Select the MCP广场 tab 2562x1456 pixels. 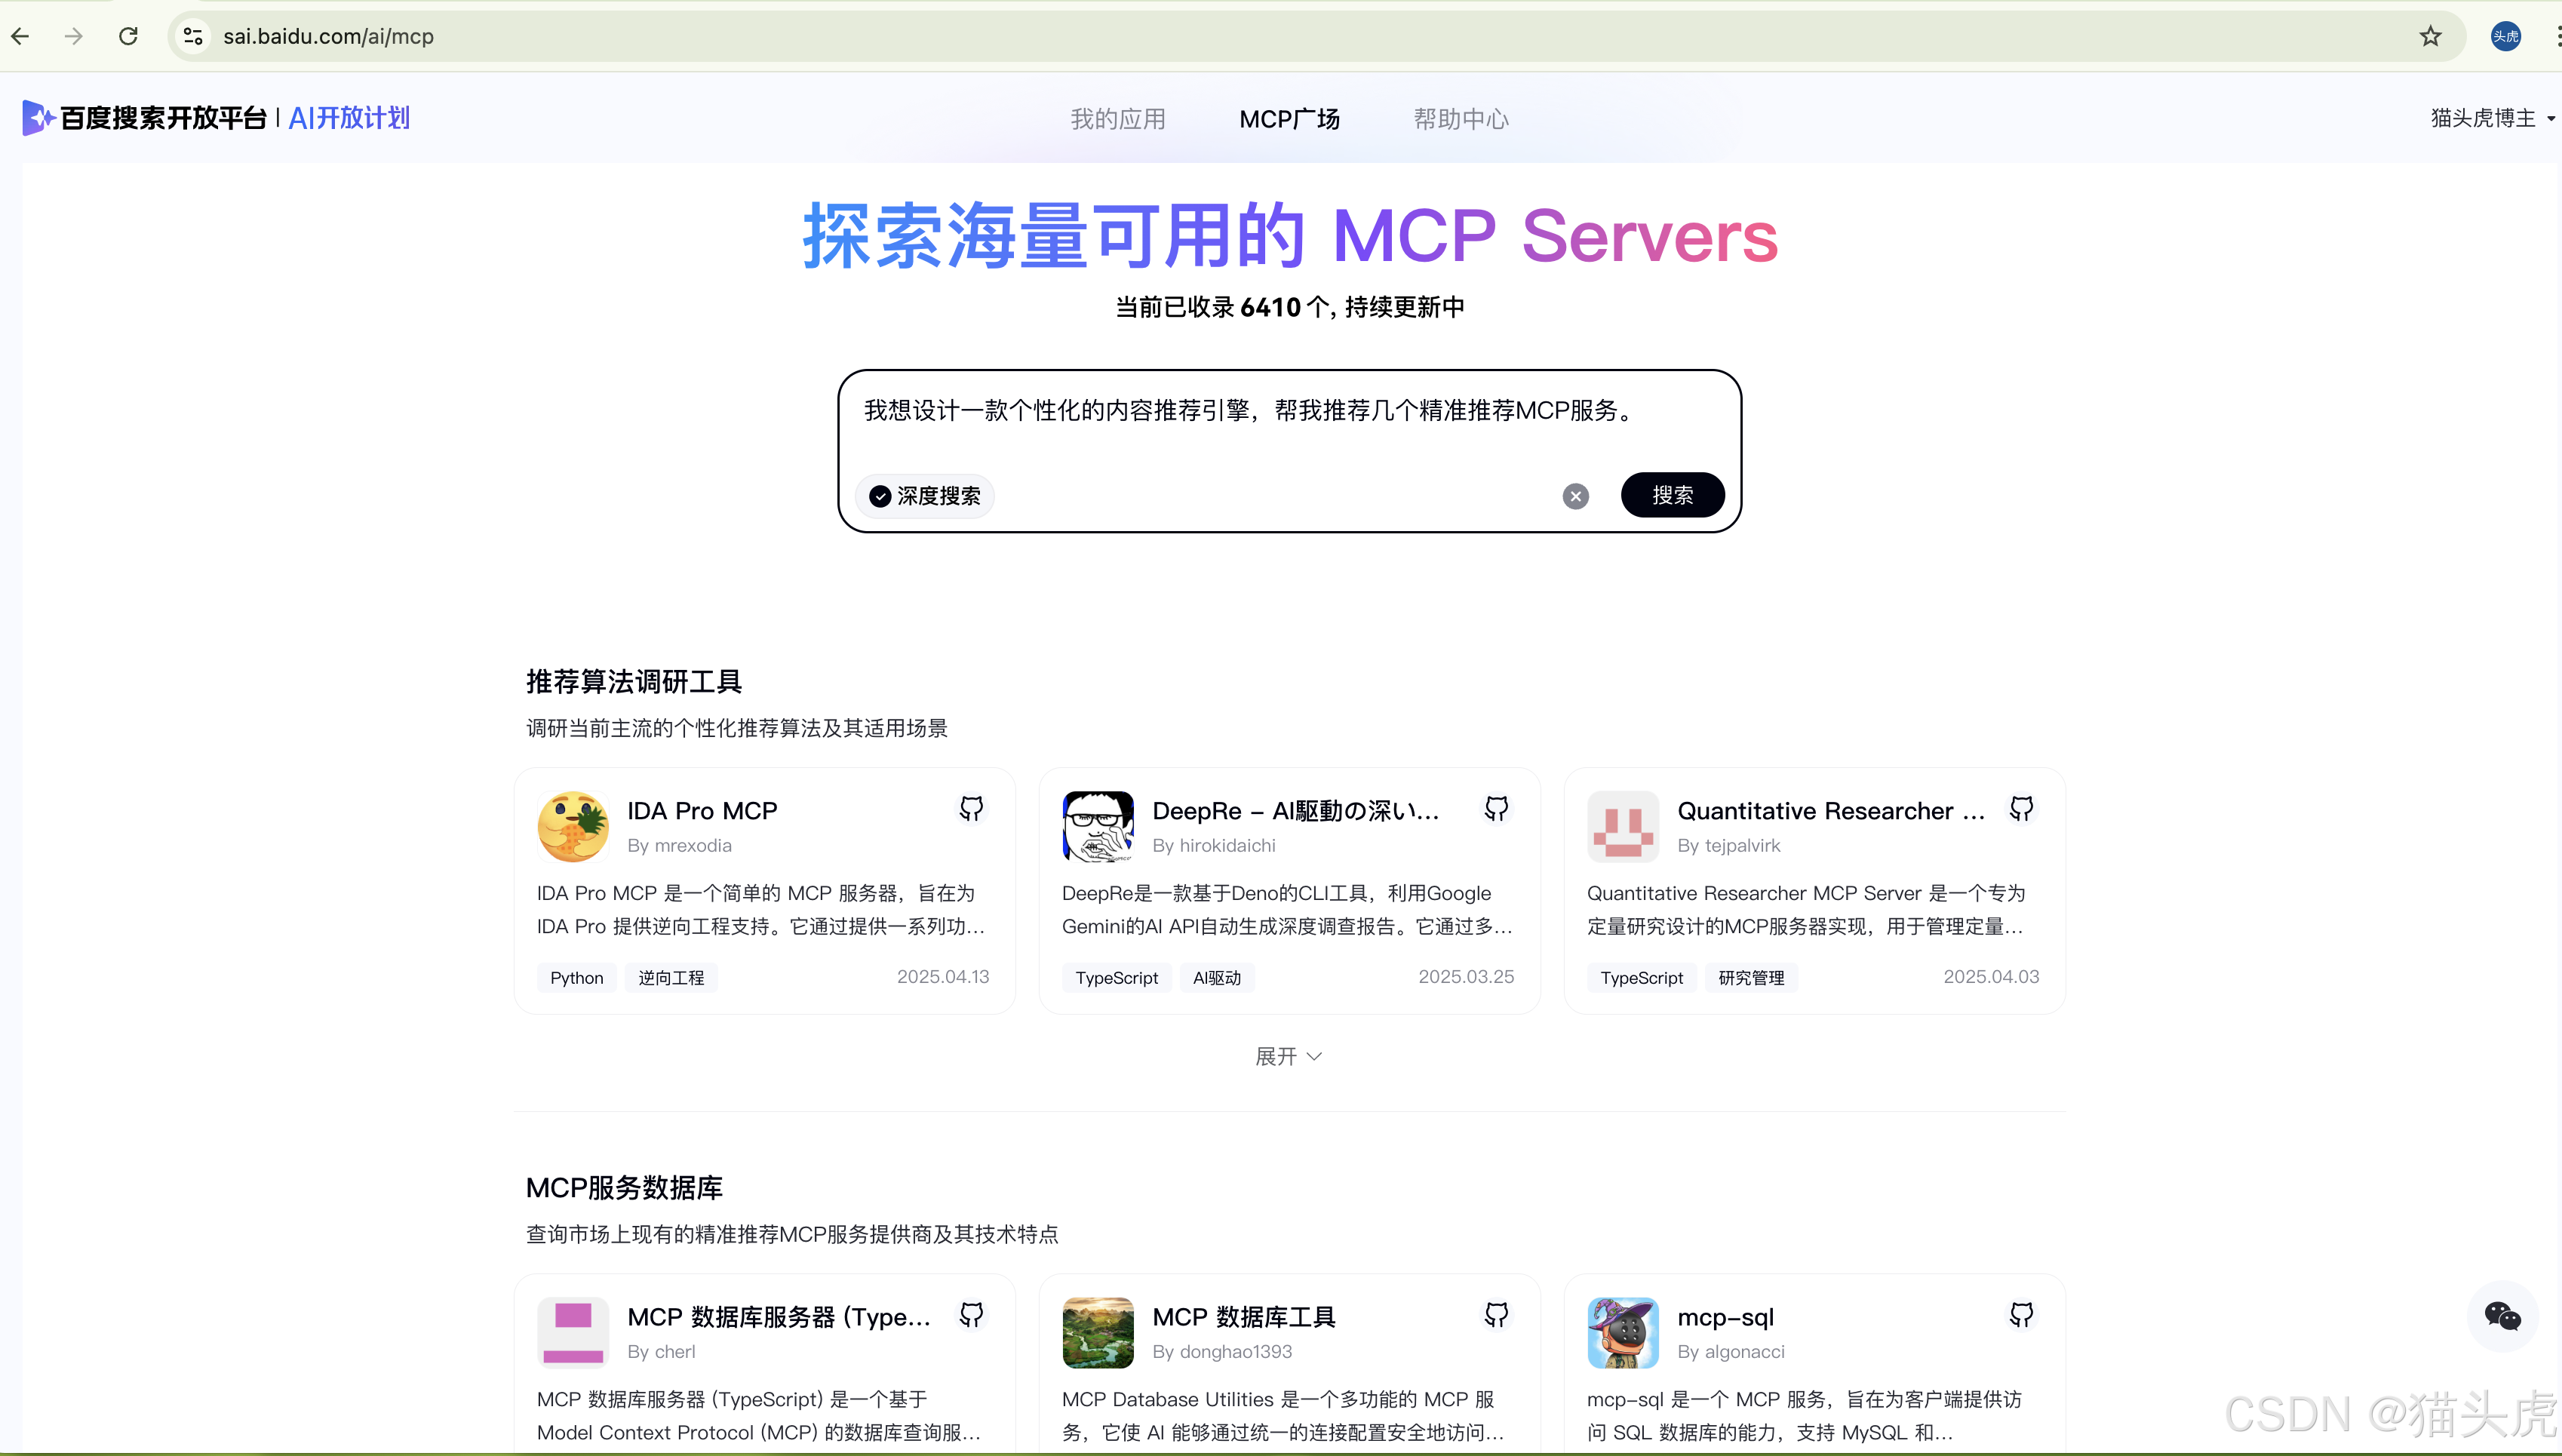tap(1289, 119)
